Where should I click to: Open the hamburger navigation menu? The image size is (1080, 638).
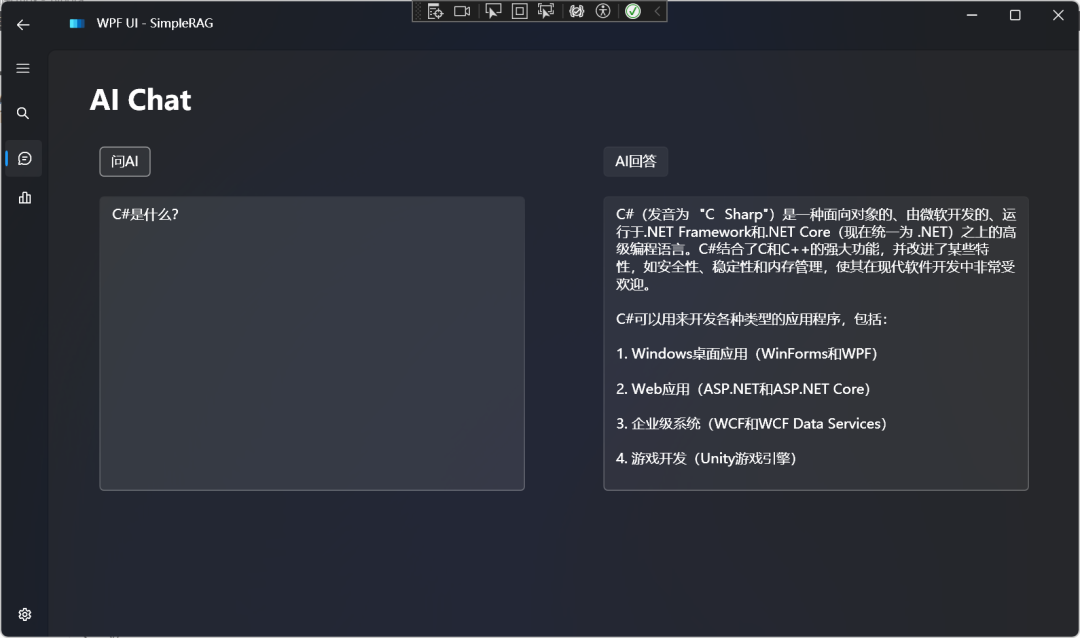click(x=23, y=68)
